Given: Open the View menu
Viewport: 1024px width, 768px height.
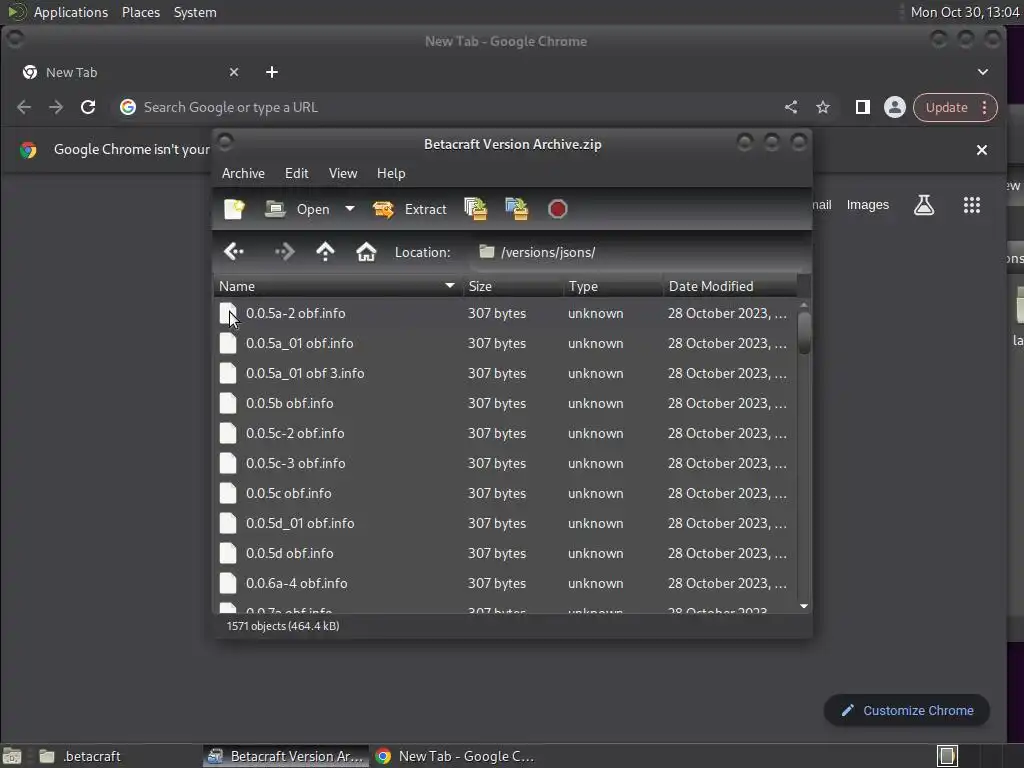Looking at the screenshot, I should (343, 173).
